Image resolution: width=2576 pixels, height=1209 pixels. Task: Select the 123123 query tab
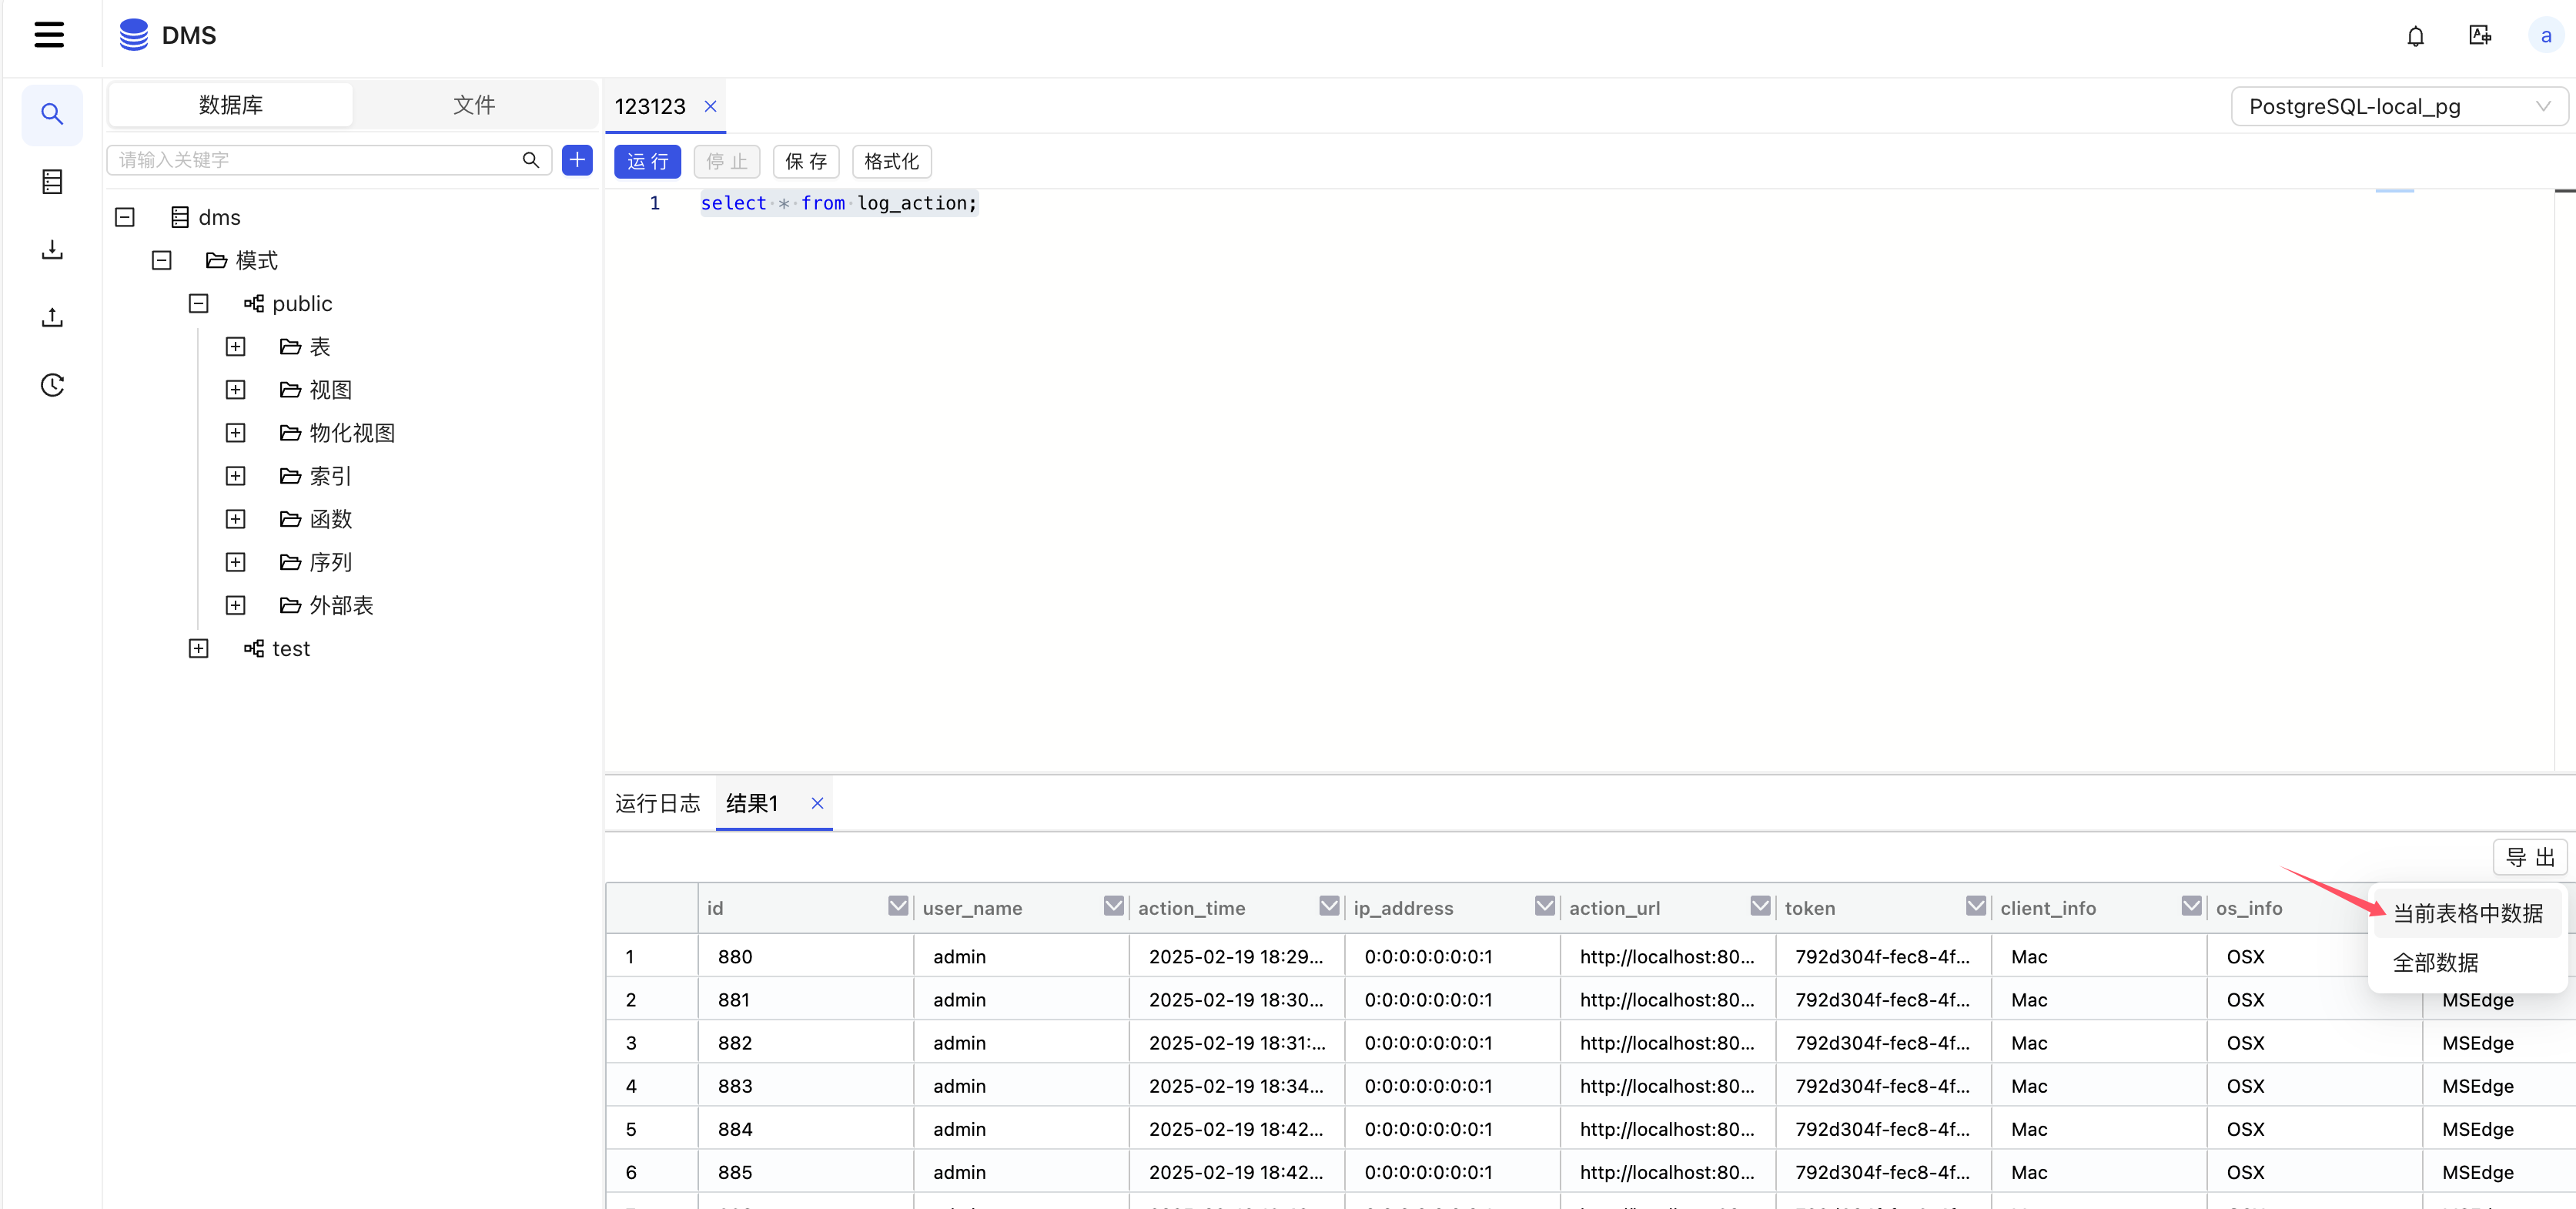click(650, 106)
